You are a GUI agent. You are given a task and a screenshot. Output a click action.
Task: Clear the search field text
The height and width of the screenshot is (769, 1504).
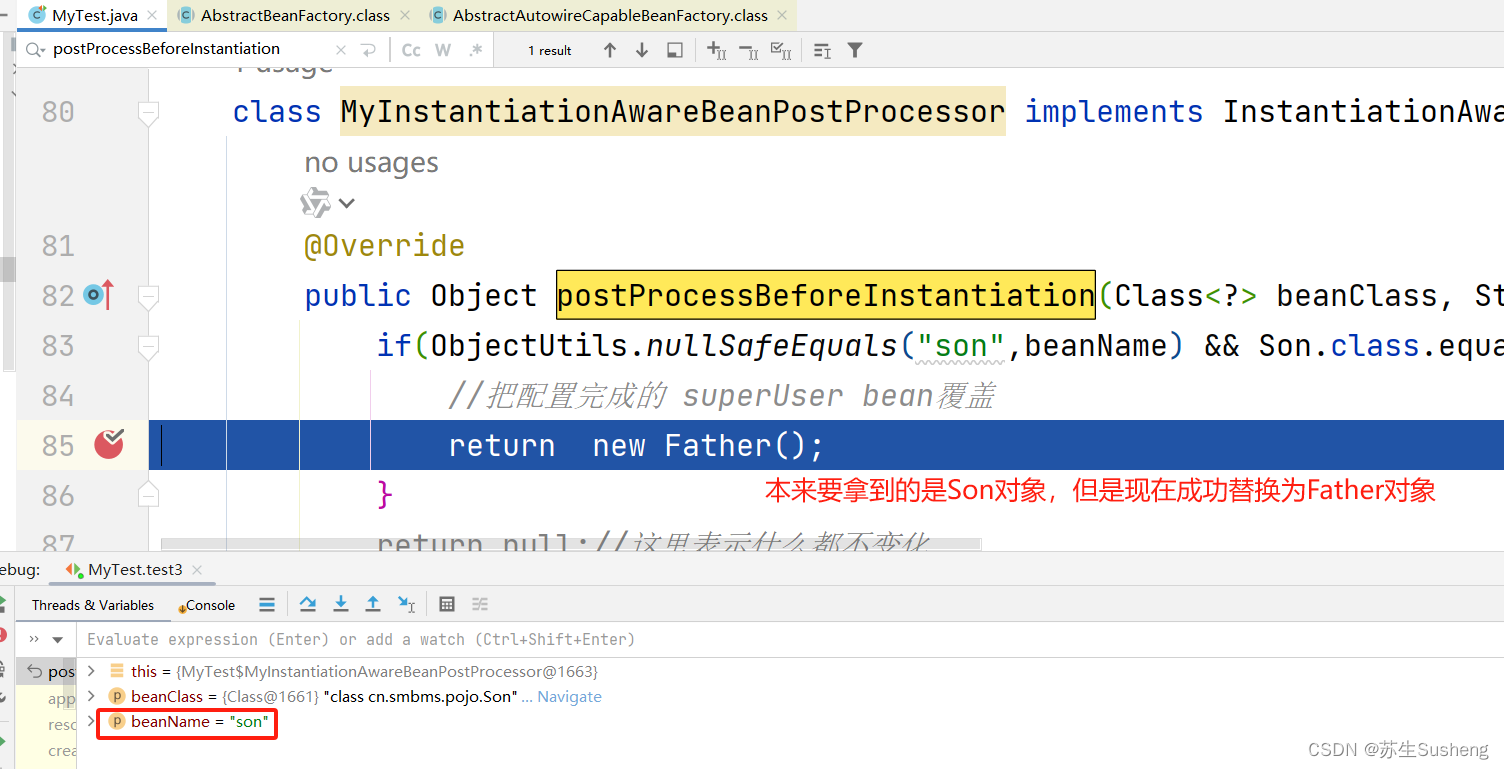click(x=341, y=50)
